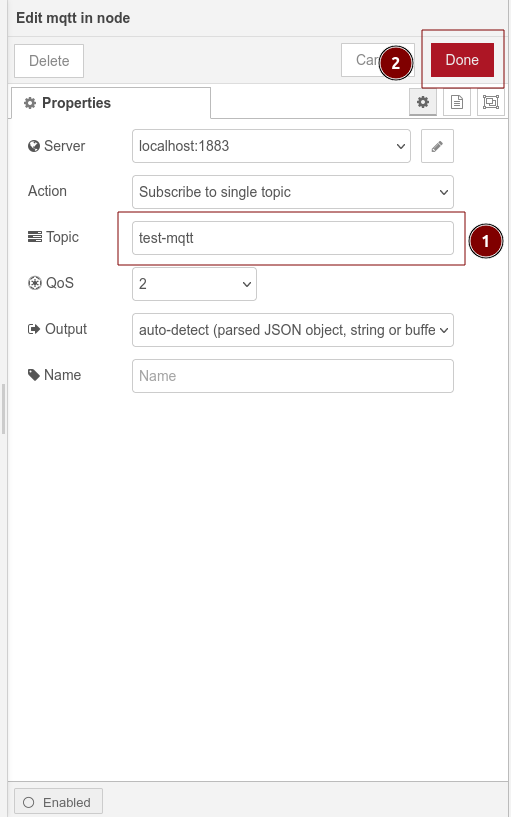Click the Output arrow icon
The image size is (511, 817).
click(34, 329)
